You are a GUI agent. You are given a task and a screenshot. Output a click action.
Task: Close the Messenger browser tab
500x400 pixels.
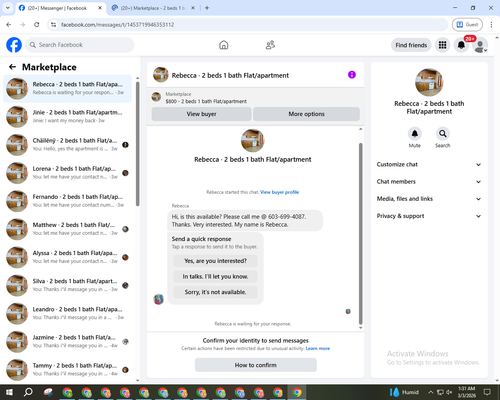[100, 8]
